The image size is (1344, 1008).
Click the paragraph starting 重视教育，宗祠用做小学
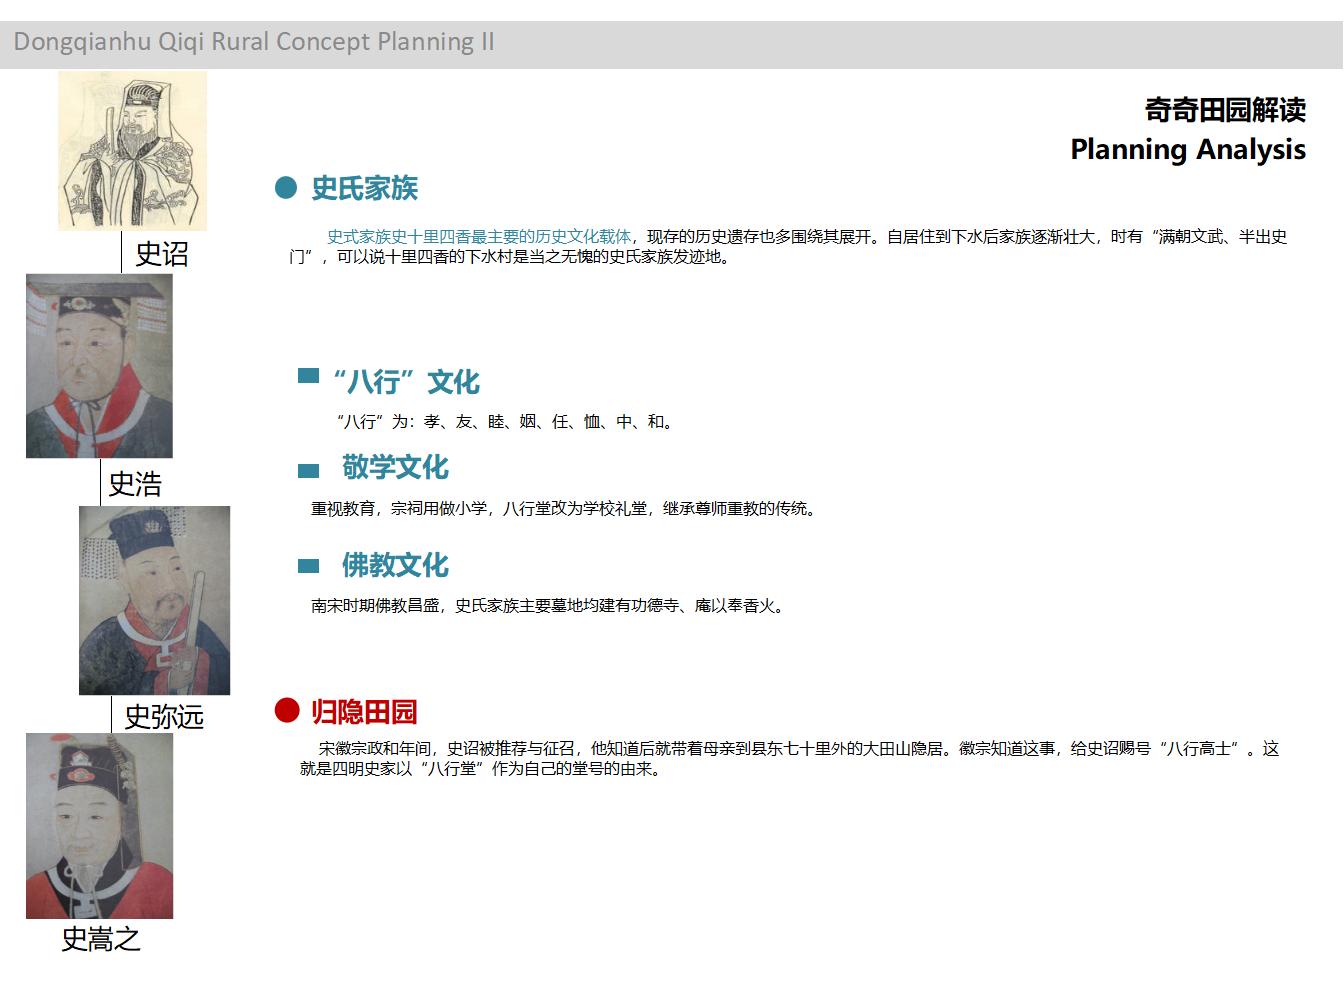click(566, 509)
